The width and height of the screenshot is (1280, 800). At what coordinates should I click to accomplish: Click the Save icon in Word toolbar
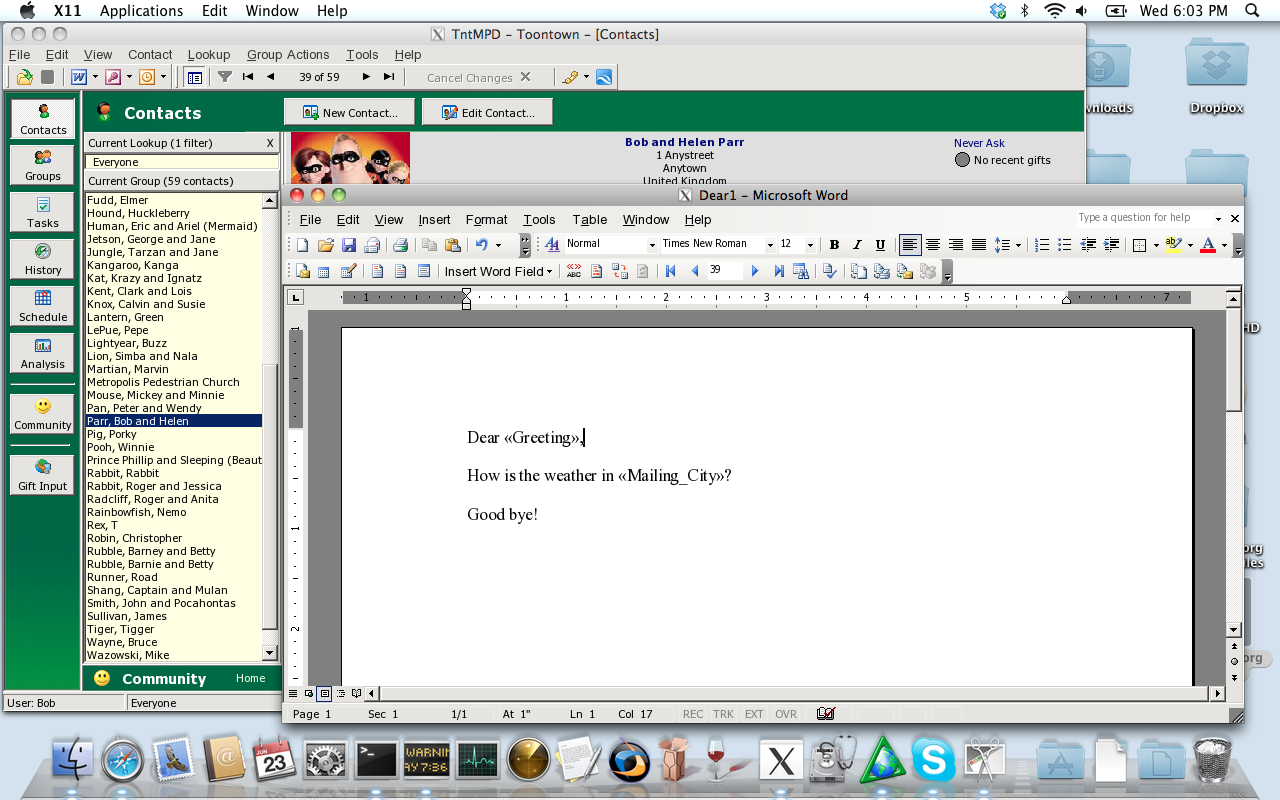tap(349, 245)
